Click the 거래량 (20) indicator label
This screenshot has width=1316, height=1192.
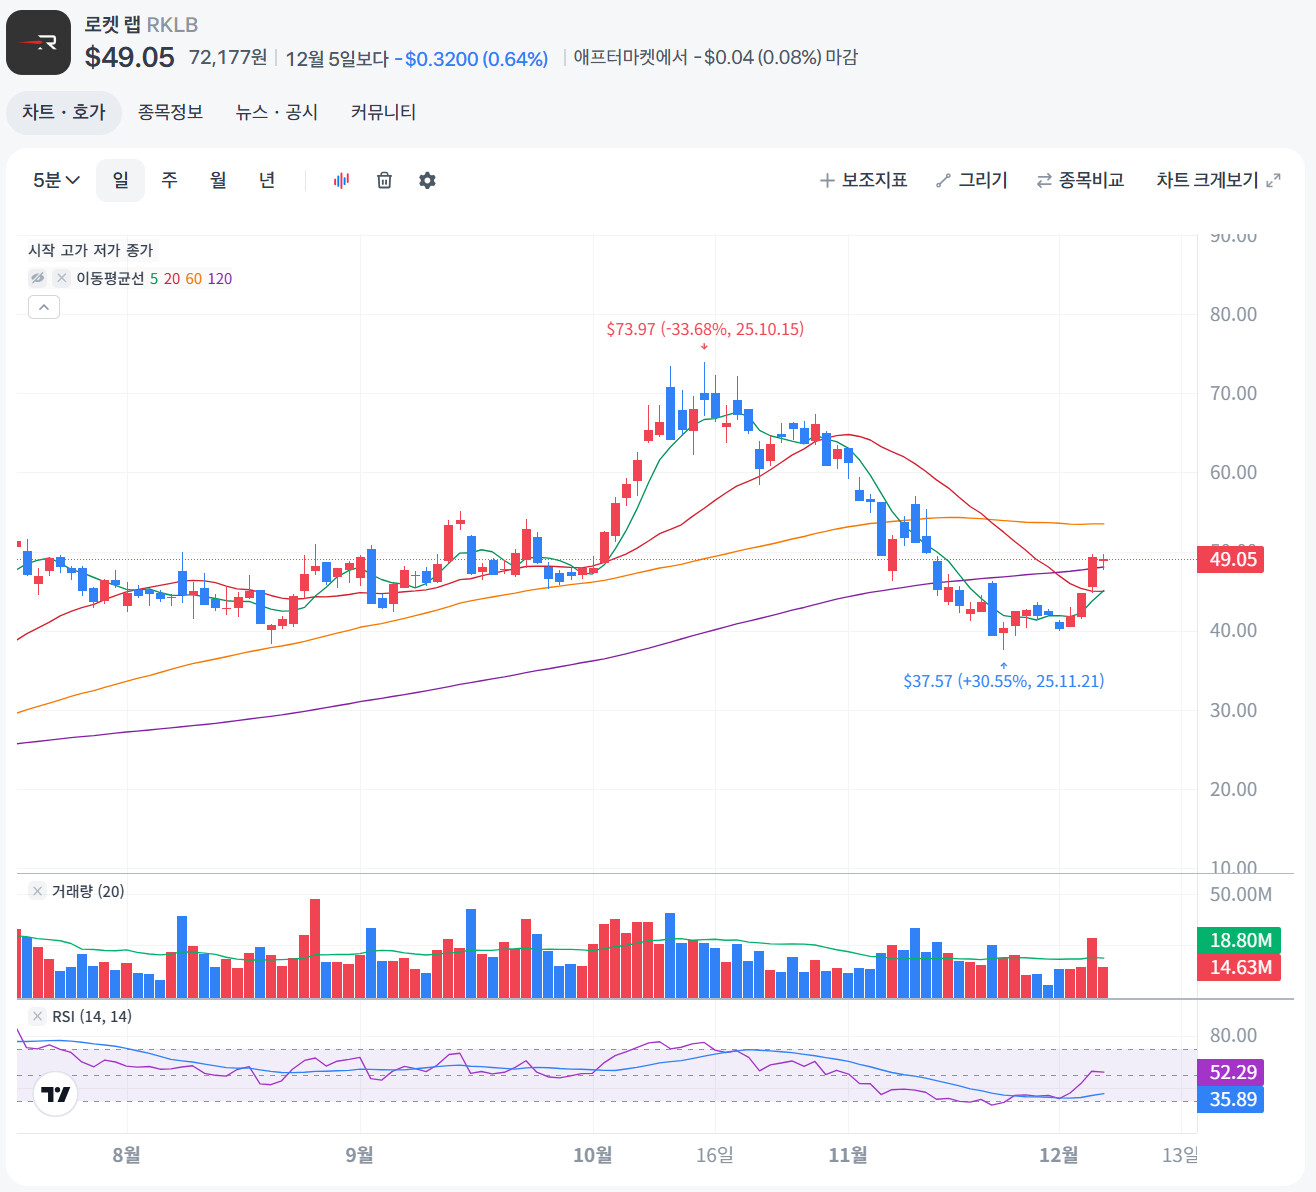pyautogui.click(x=88, y=891)
